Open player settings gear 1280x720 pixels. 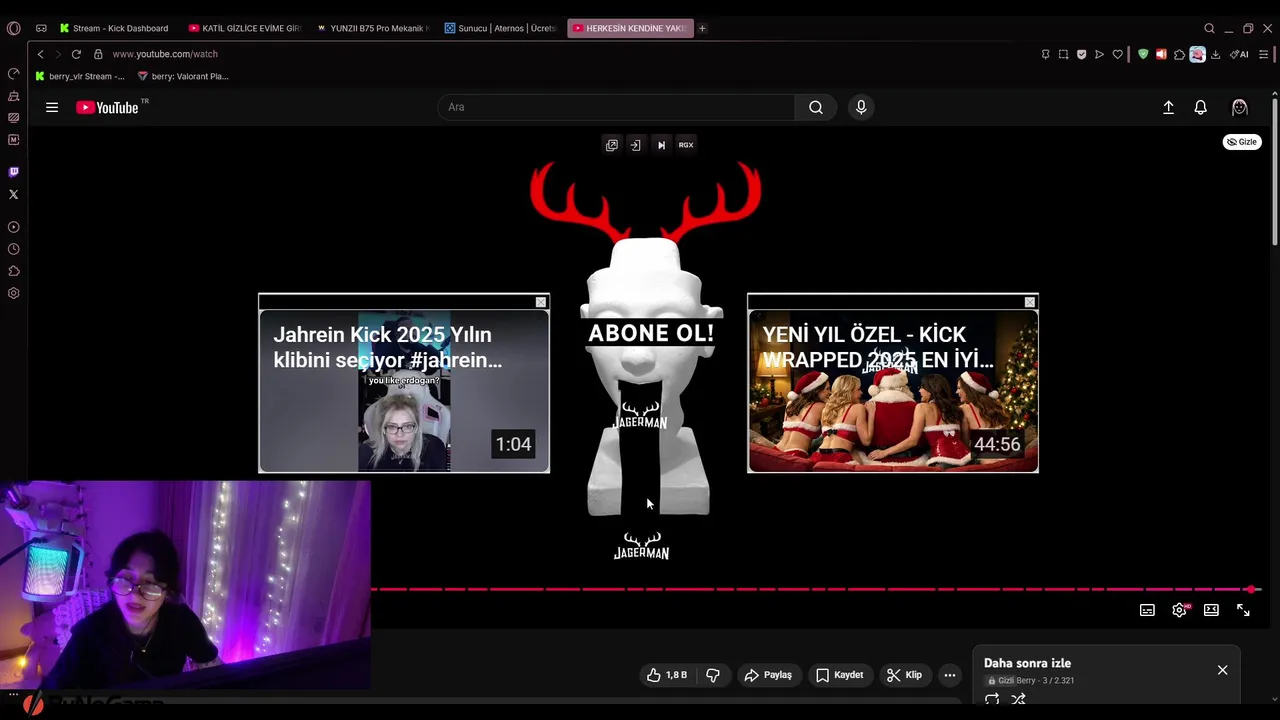(x=1179, y=610)
